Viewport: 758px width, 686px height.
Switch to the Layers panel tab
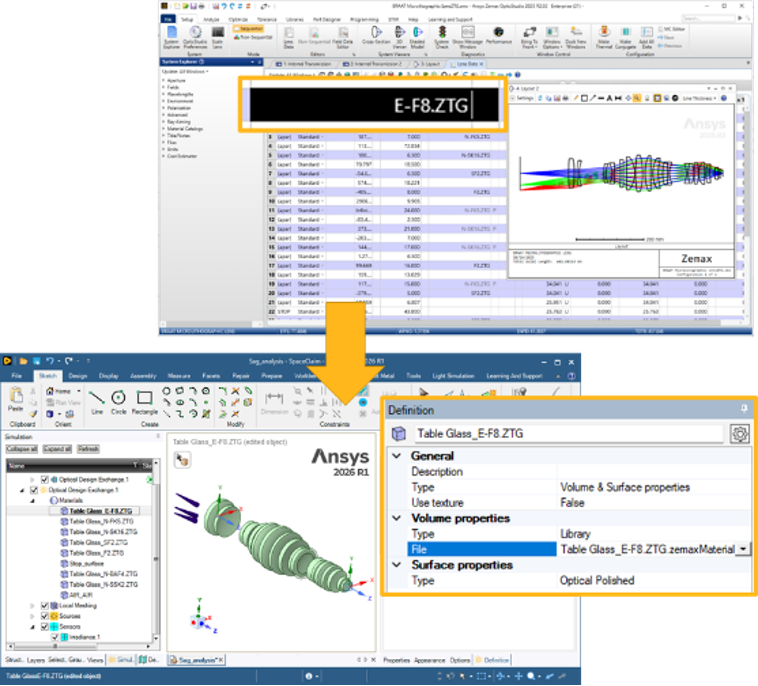36,660
